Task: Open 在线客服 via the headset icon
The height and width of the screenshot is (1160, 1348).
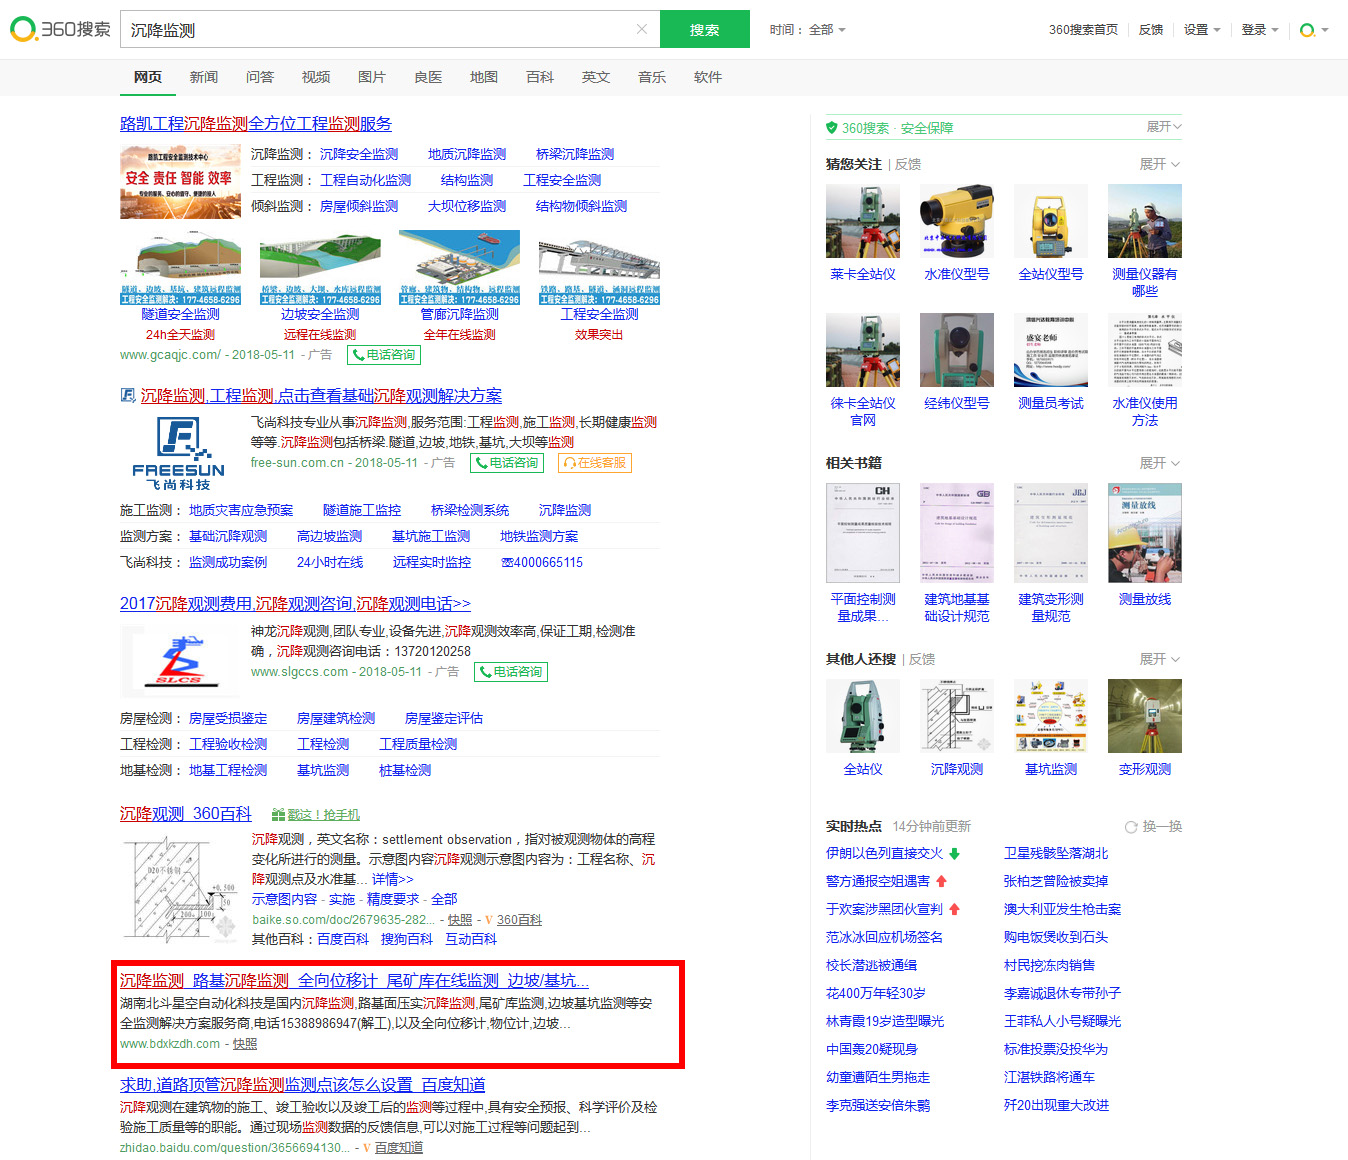Action: pyautogui.click(x=570, y=463)
